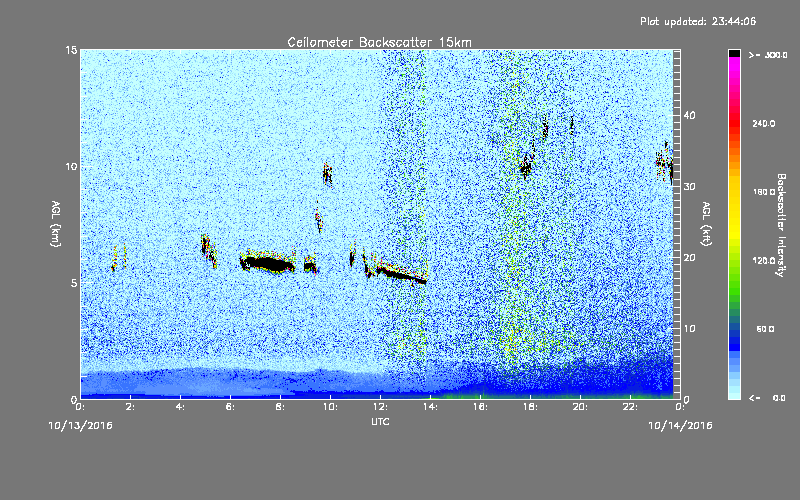Screen dimensions: 800x500
Task: Pick the black top segment of the colorbar
Action: click(x=734, y=53)
